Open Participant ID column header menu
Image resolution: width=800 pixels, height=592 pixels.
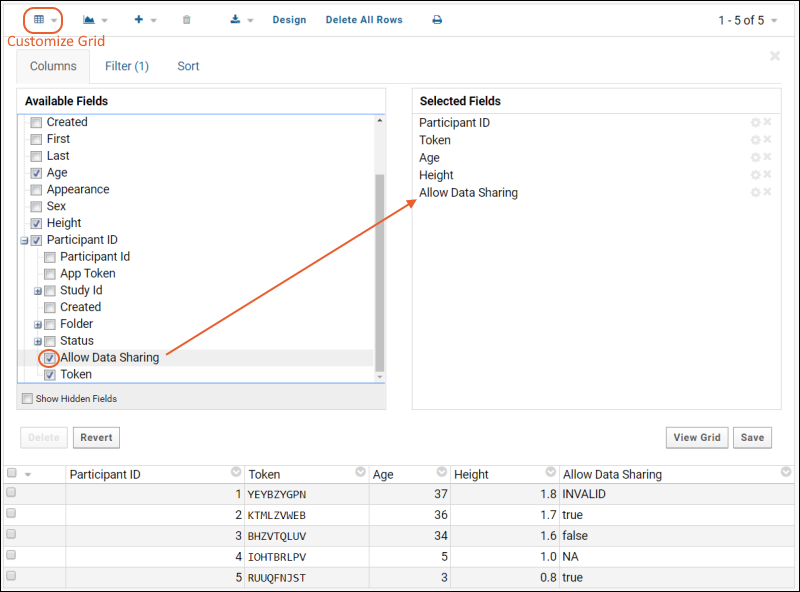pos(236,472)
